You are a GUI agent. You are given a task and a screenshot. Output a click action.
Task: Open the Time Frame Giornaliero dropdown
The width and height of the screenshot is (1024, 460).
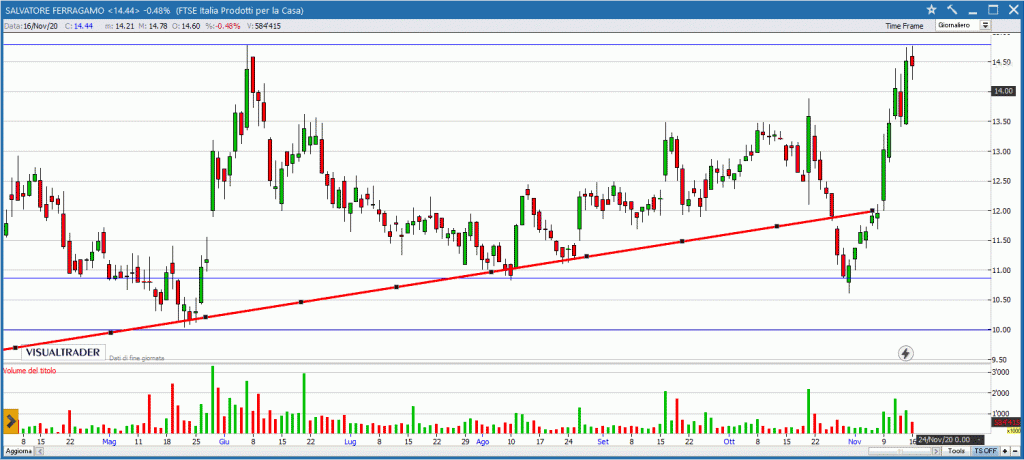963,25
